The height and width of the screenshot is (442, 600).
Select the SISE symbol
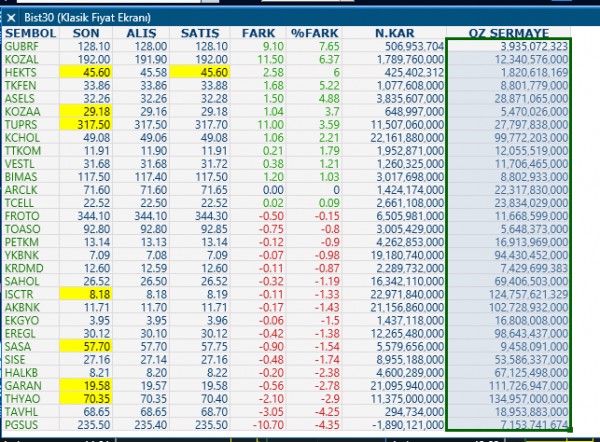(15, 359)
